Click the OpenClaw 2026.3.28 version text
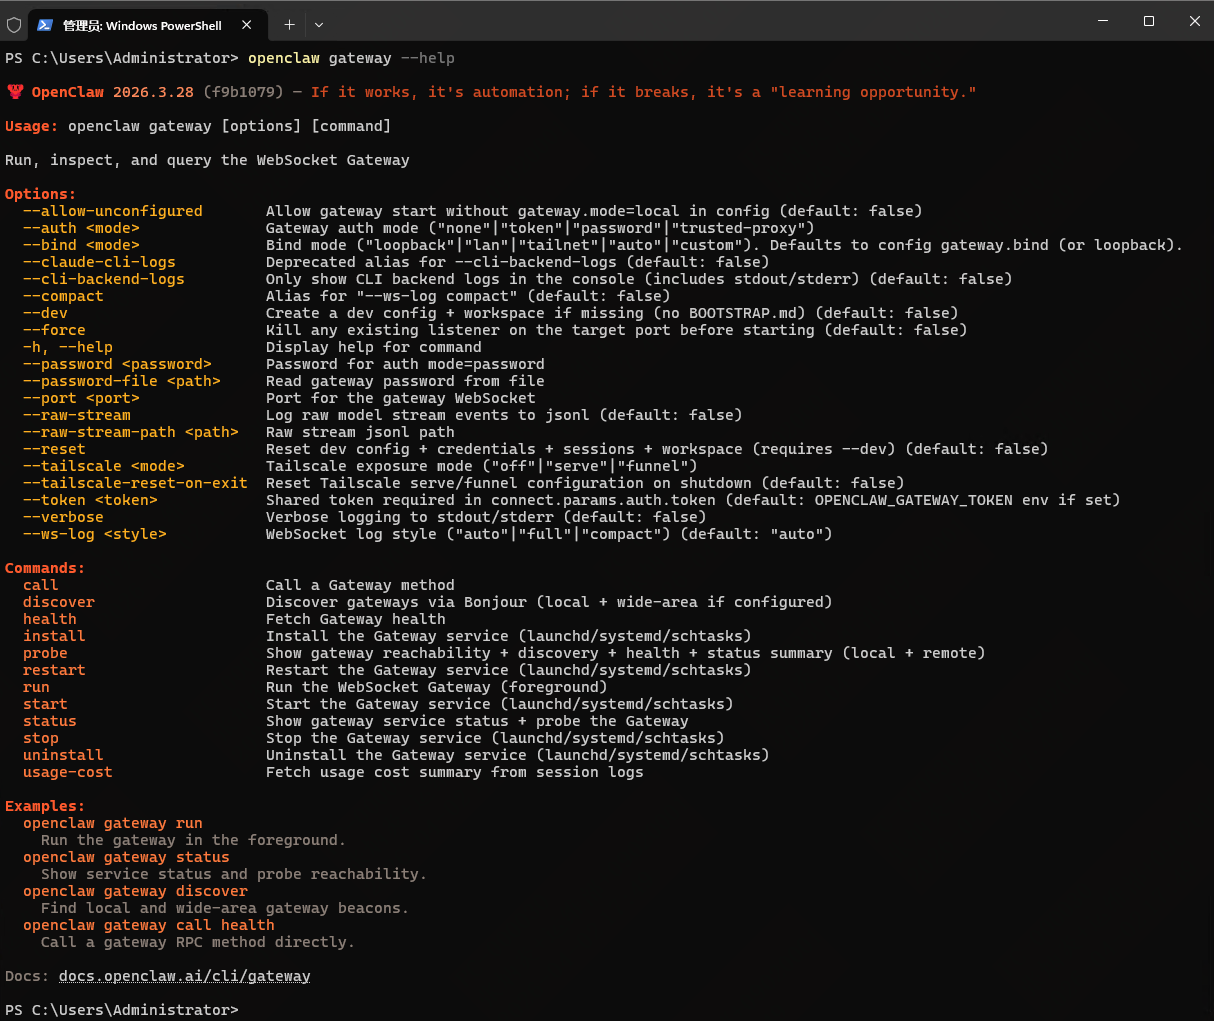1214x1021 pixels. click(x=113, y=92)
